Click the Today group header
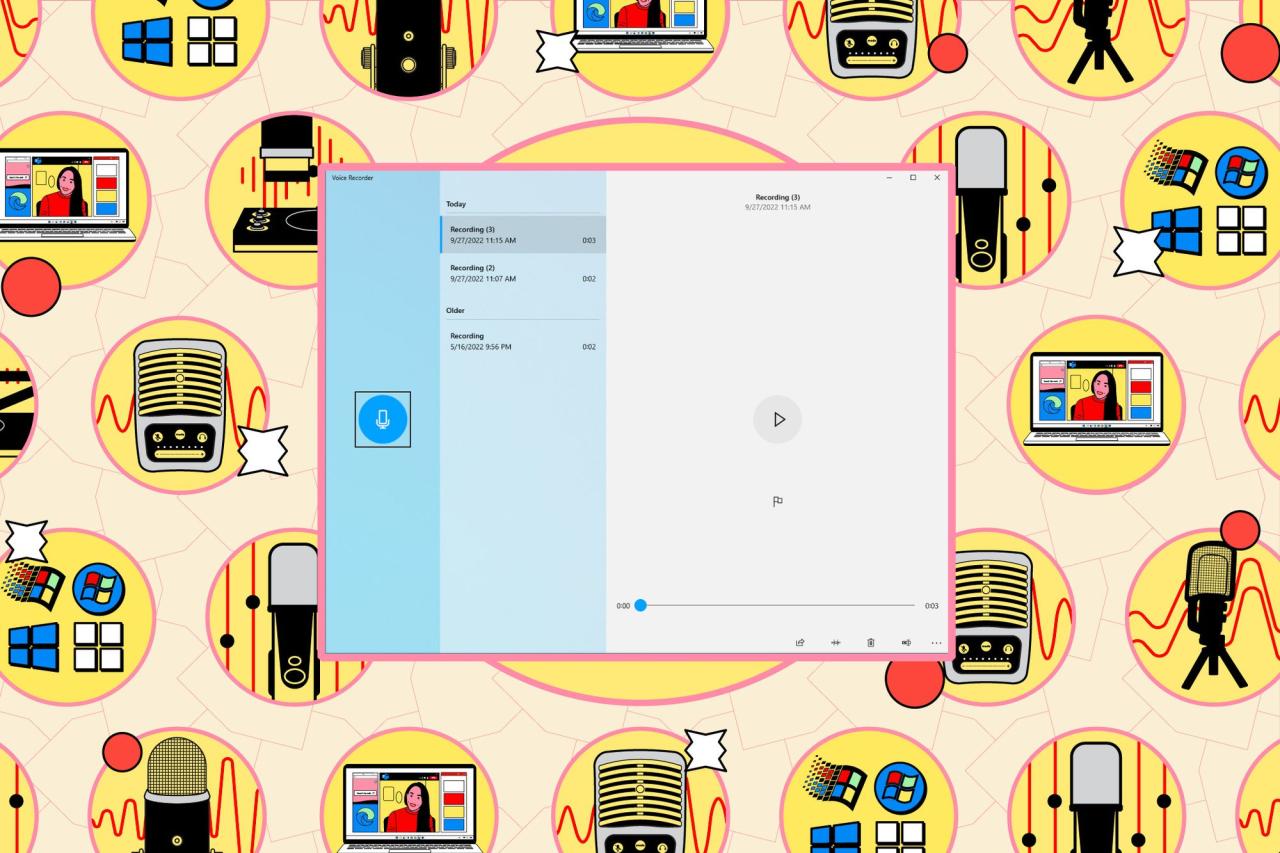The height and width of the screenshot is (853, 1280). pyautogui.click(x=456, y=204)
